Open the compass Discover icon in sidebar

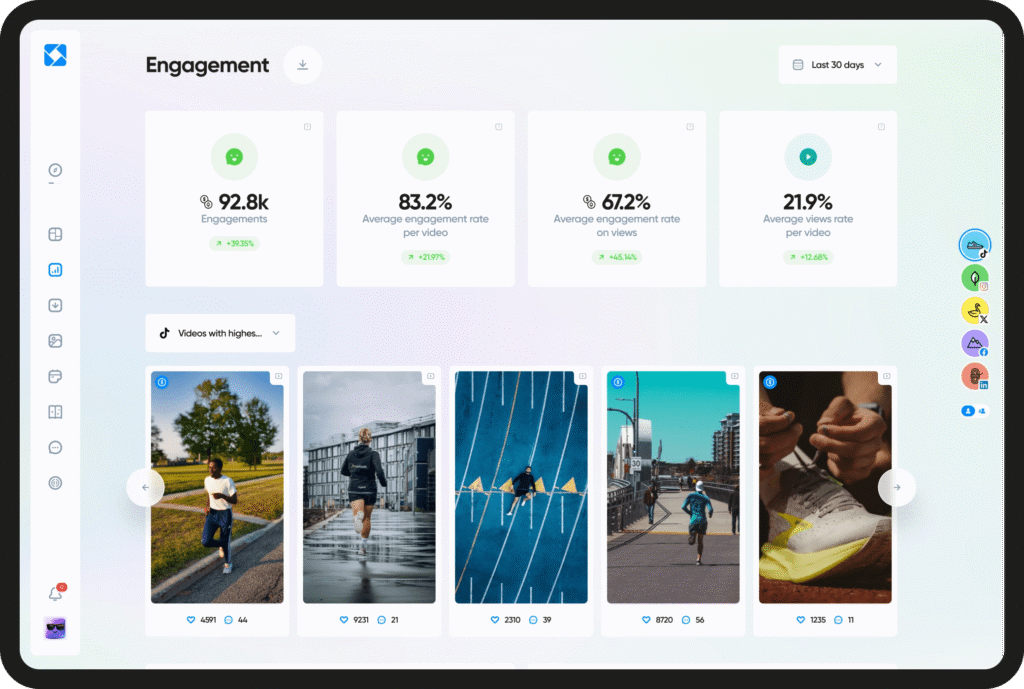[56, 170]
